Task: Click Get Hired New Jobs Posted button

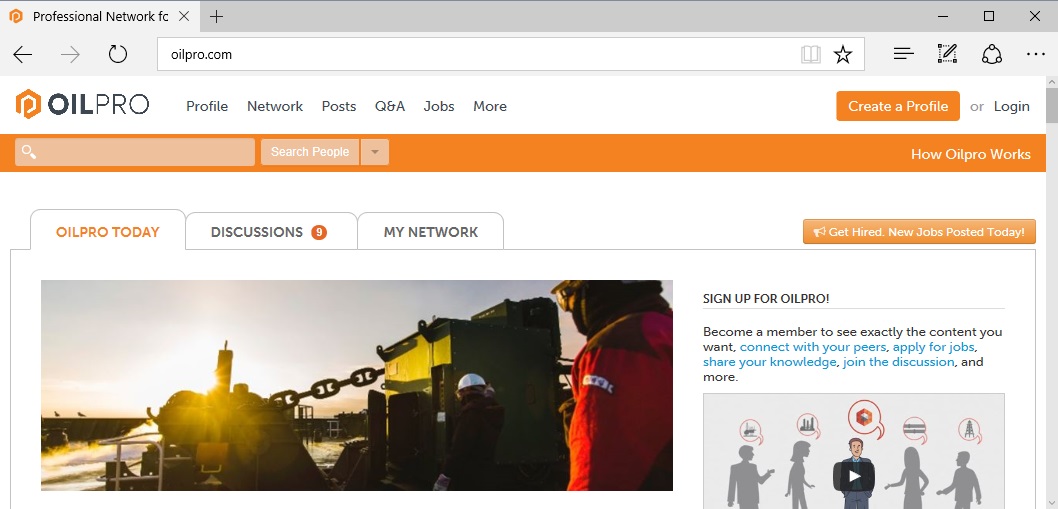Action: [x=919, y=232]
